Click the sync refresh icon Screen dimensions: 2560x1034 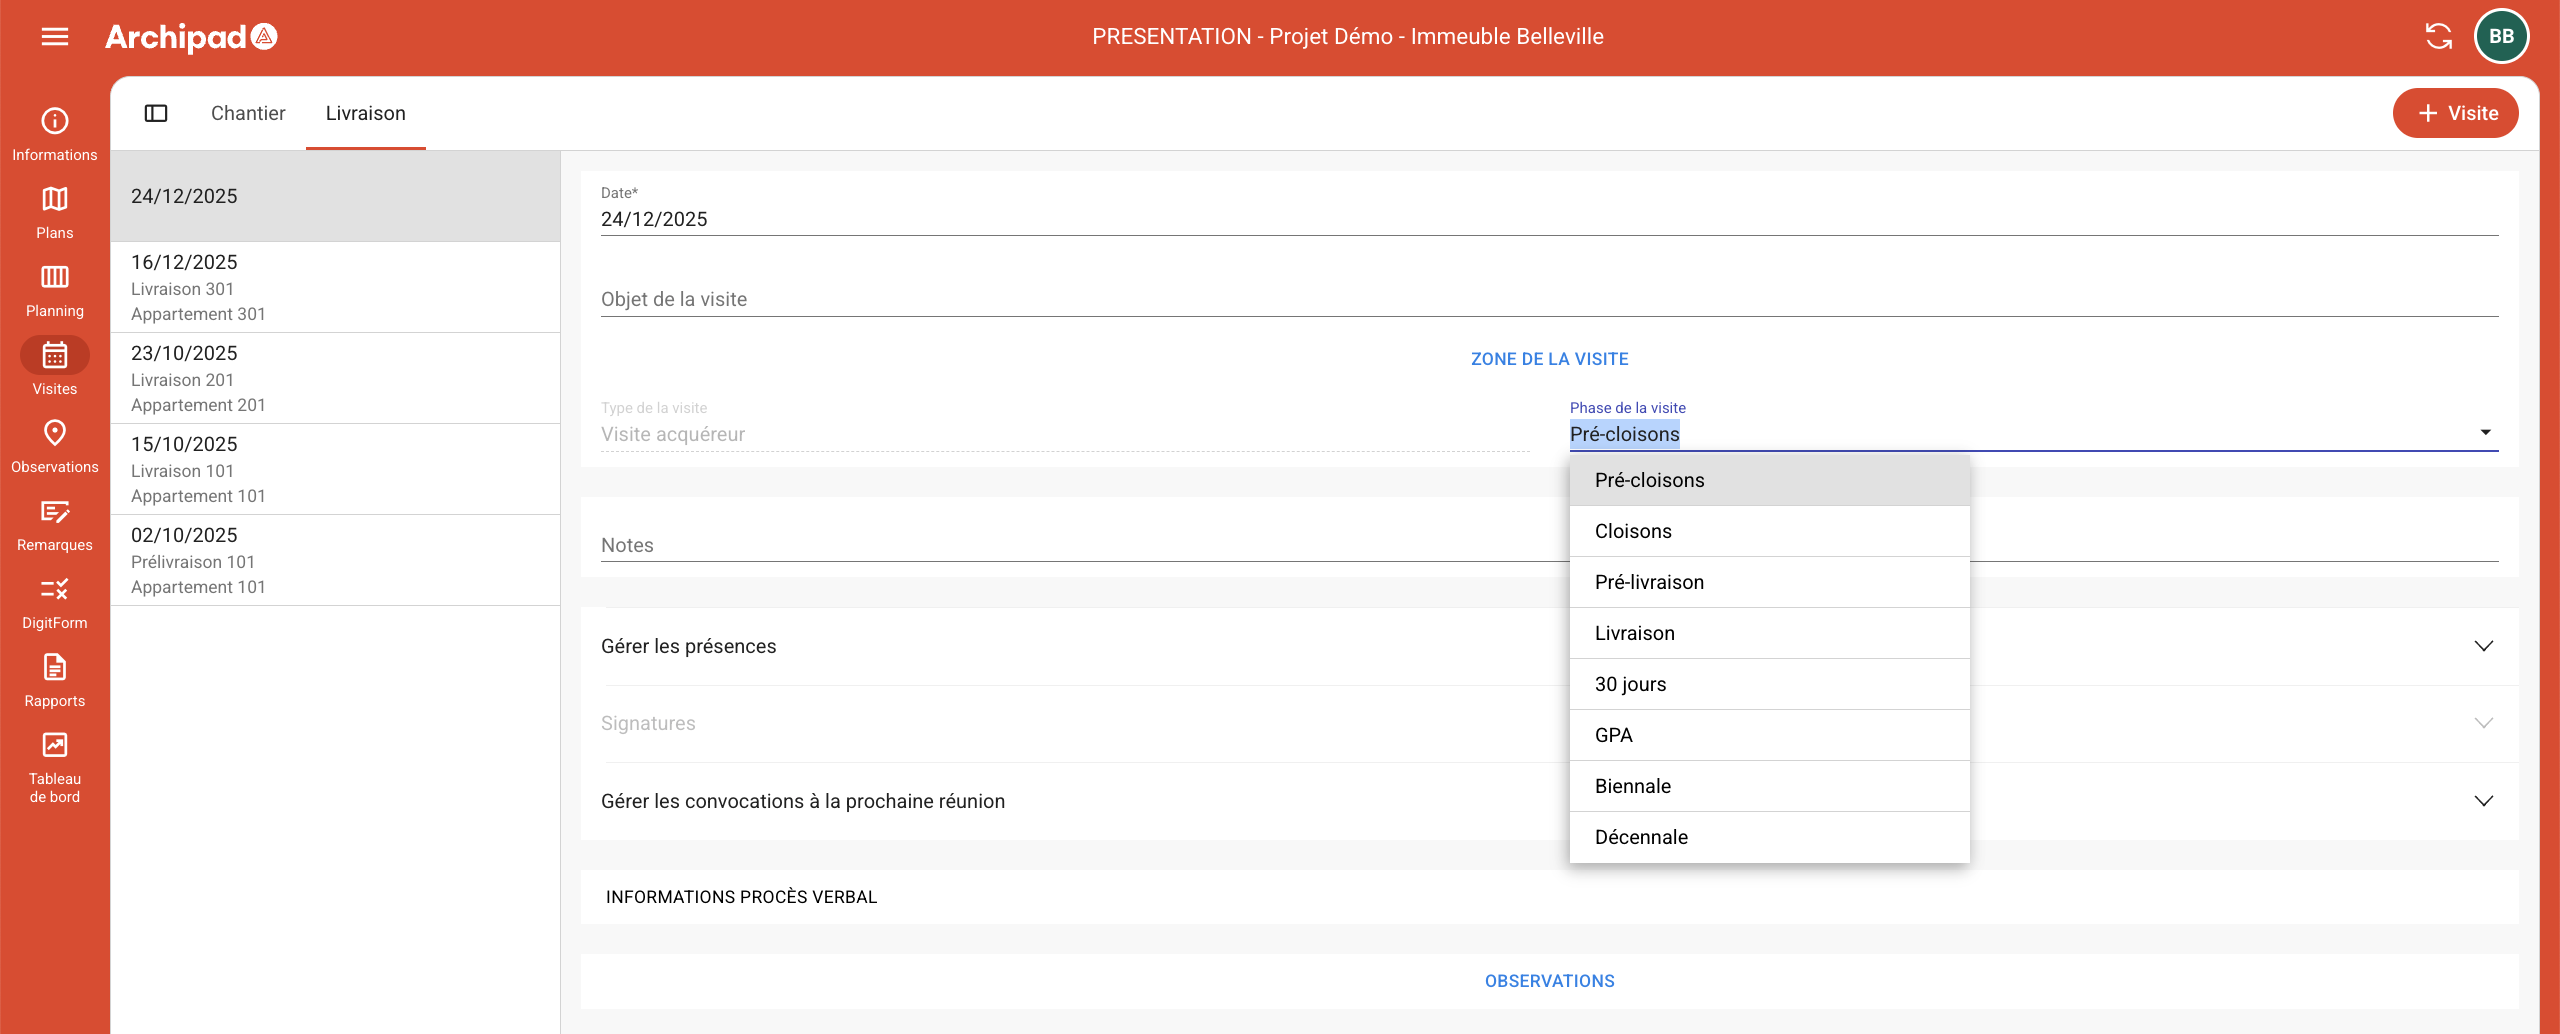tap(2439, 37)
